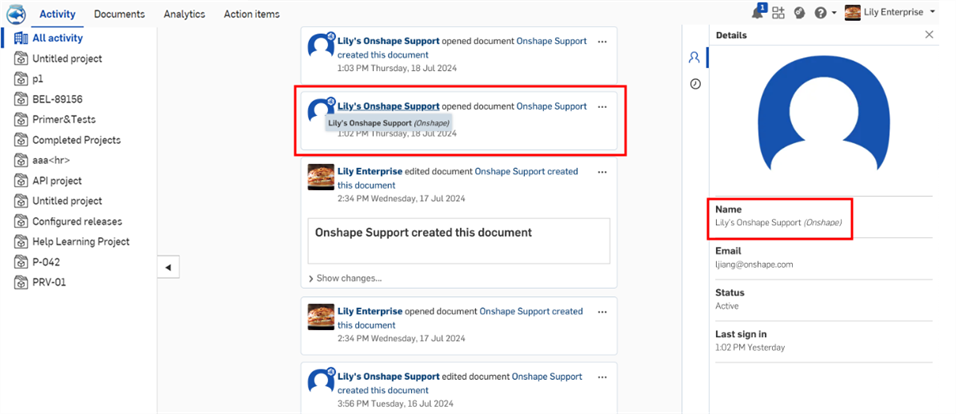Image resolution: width=956 pixels, height=414 pixels.
Task: Open the notifications bell icon
Action: pos(758,12)
